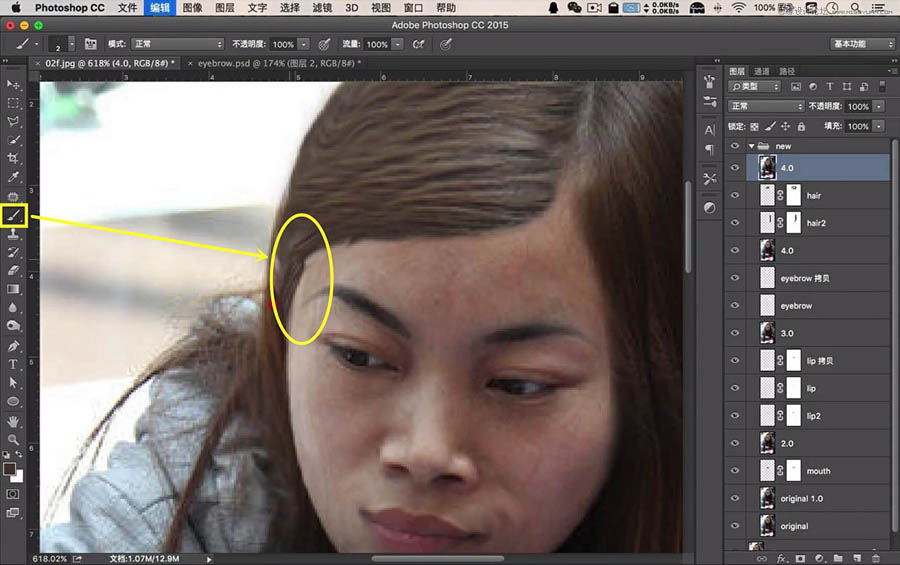This screenshot has height=565, width=900.
Task: Open the brush panel toggle
Action: click(91, 44)
